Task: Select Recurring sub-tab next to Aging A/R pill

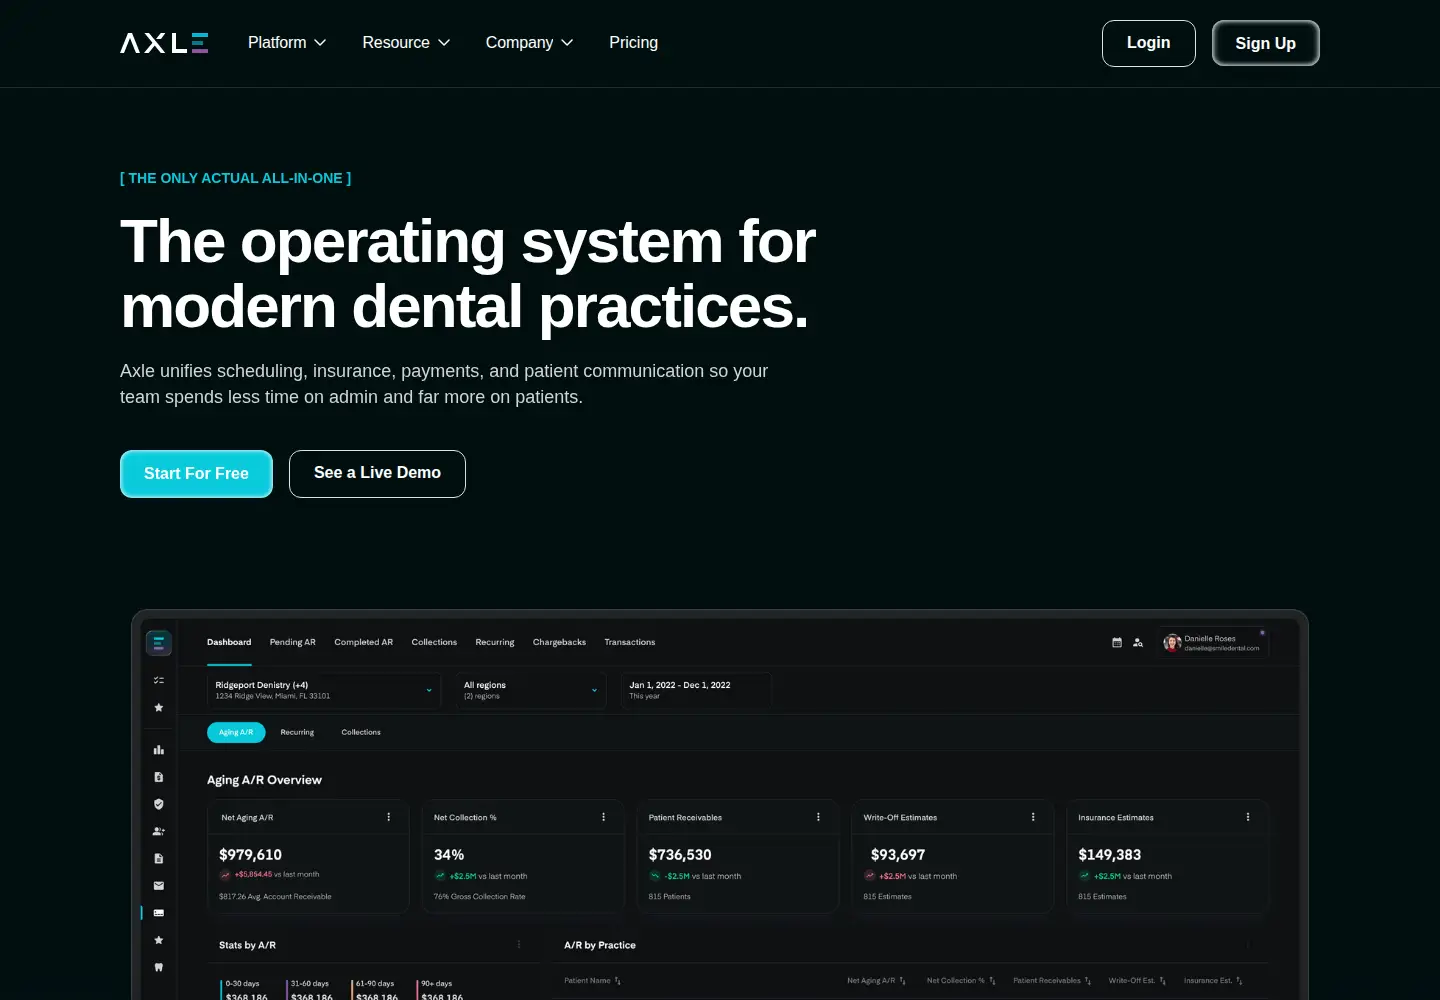Action: [297, 732]
